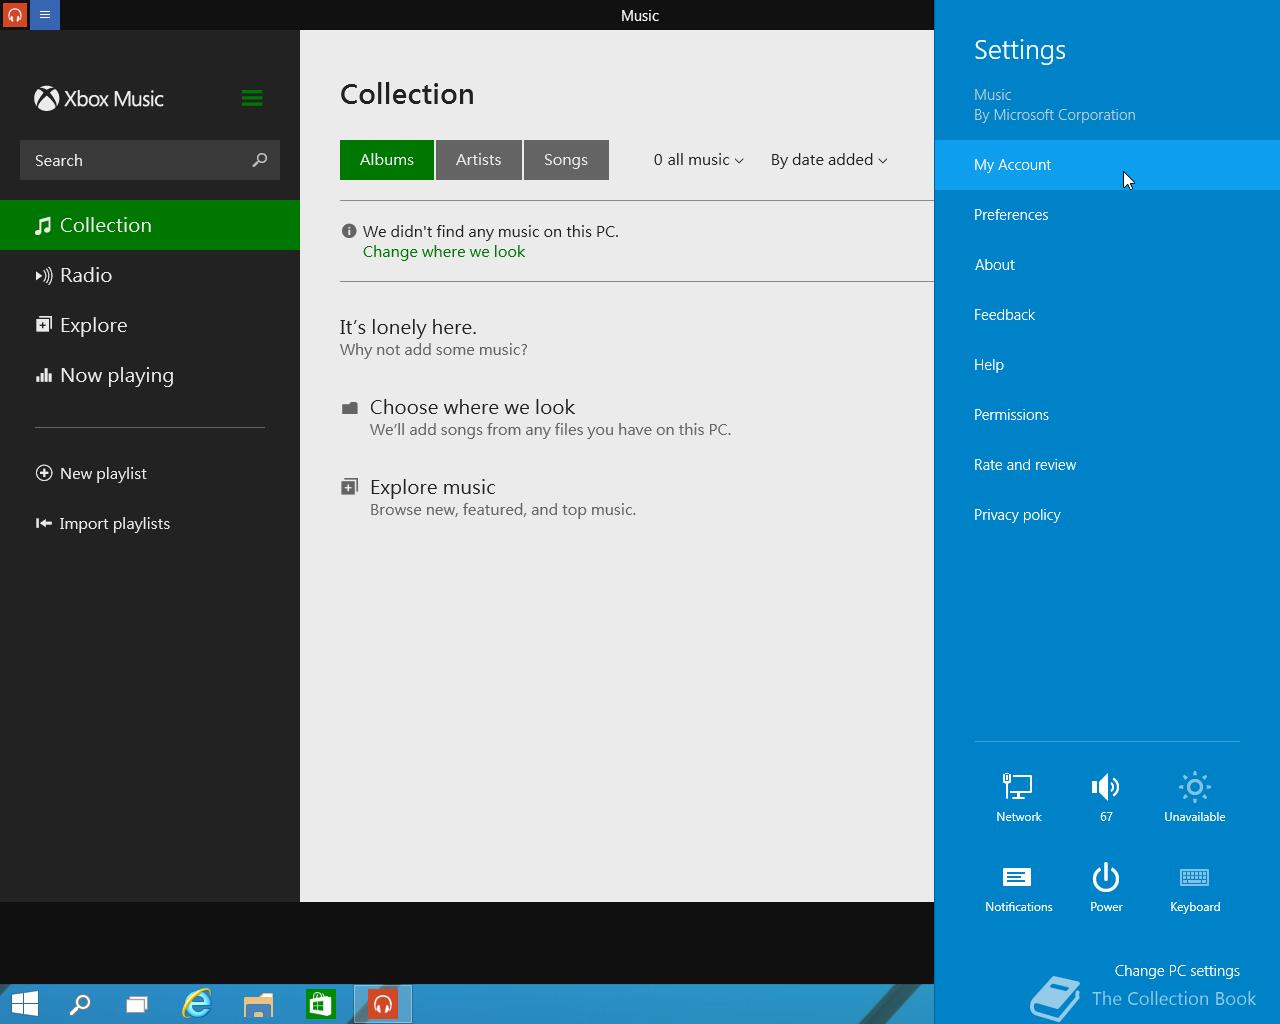Open About in Settings pane
The width and height of the screenshot is (1280, 1024).
point(1107,265)
